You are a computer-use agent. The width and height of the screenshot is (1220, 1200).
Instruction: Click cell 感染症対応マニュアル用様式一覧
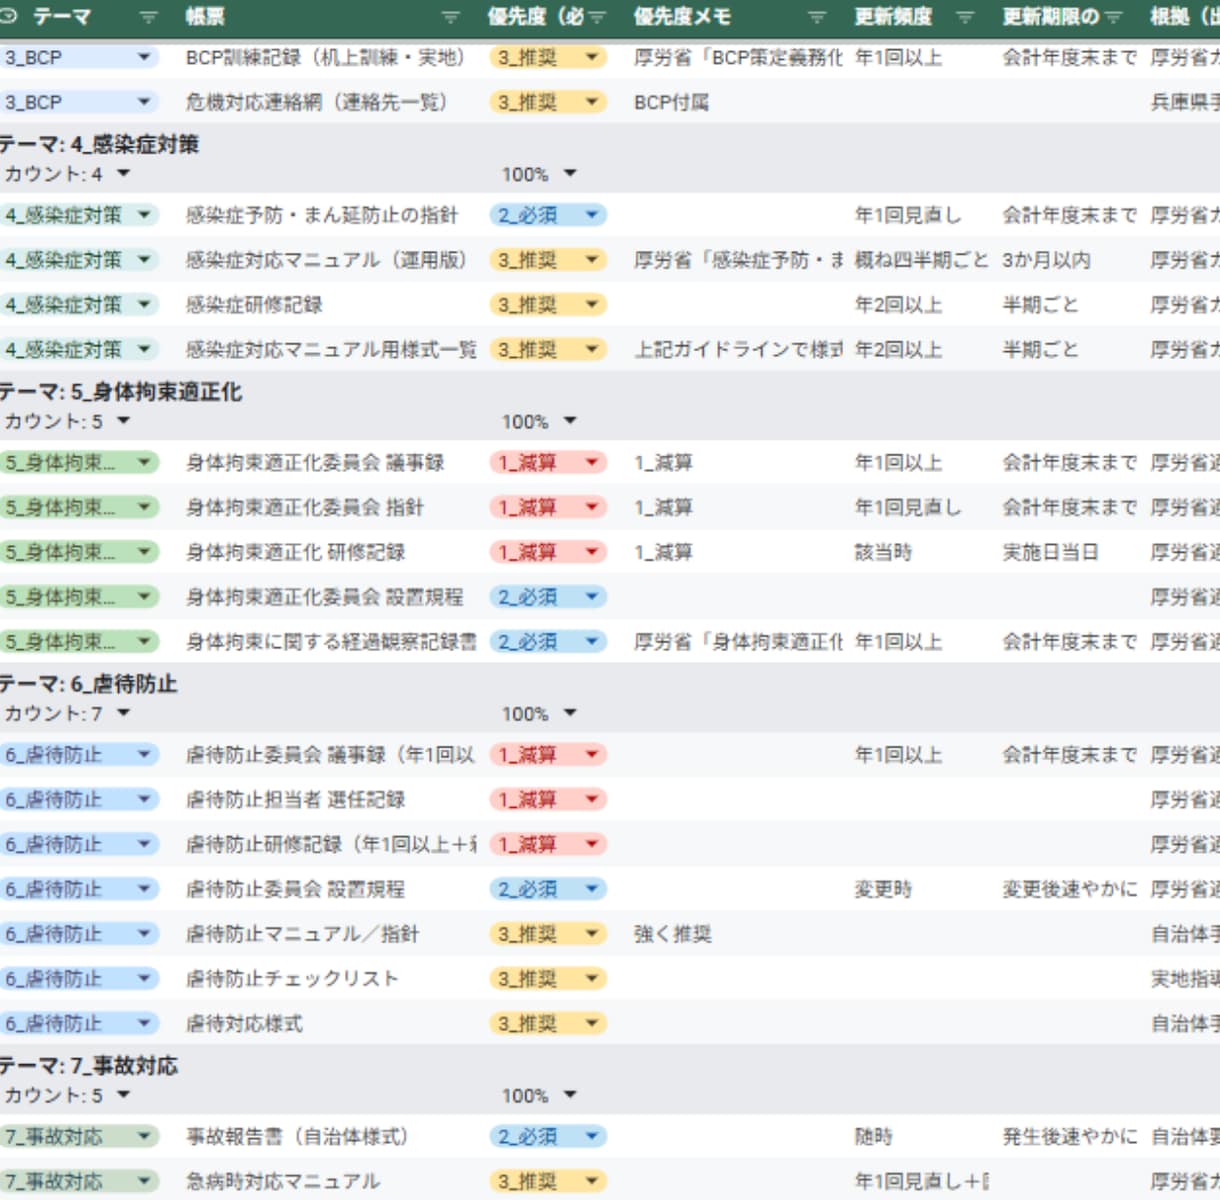331,350
